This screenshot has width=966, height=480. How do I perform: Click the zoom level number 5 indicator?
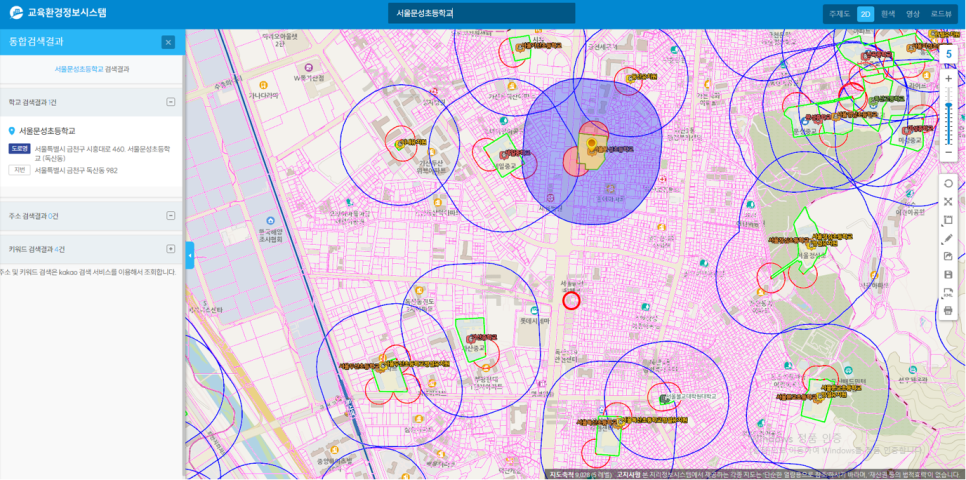pyautogui.click(x=949, y=54)
